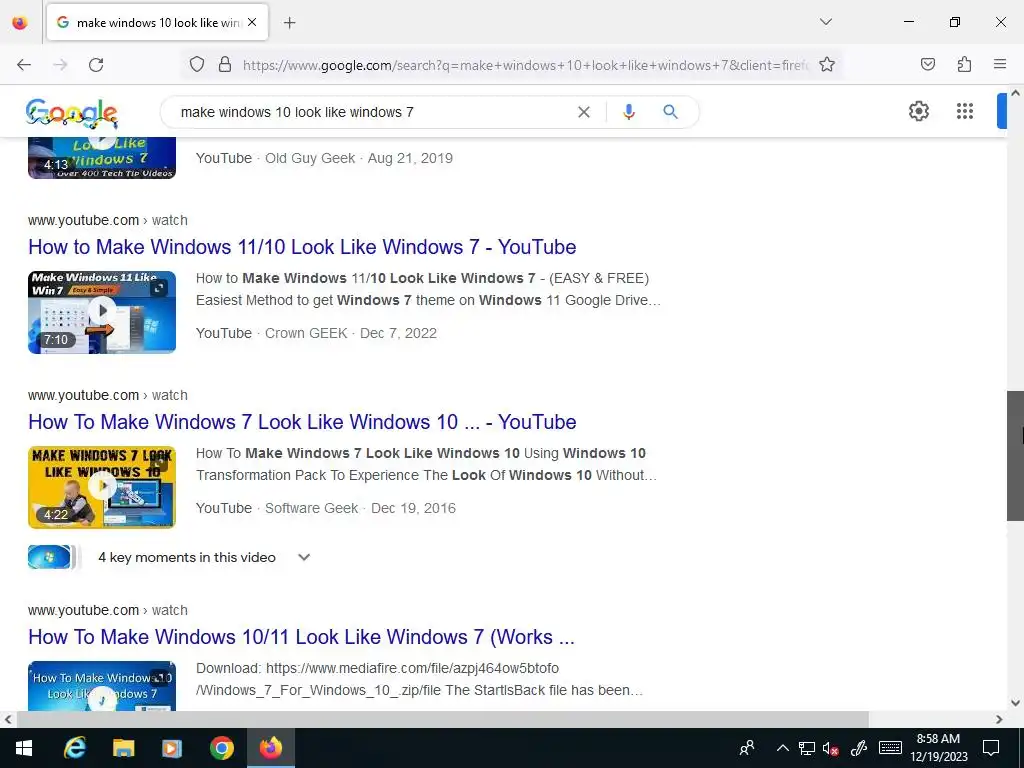1024x768 pixels.
Task: List all tabs dropdown arrow
Action: point(825,22)
